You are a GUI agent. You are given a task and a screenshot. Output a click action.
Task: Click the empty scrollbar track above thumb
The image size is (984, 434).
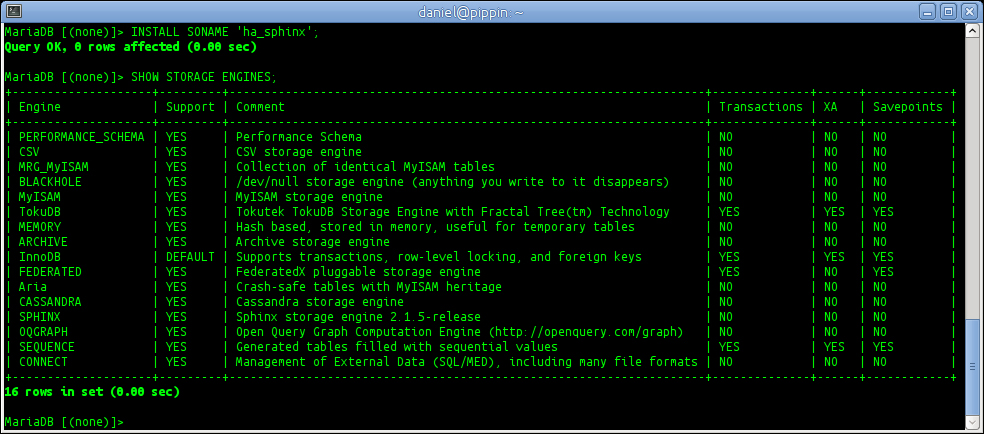coord(973,176)
